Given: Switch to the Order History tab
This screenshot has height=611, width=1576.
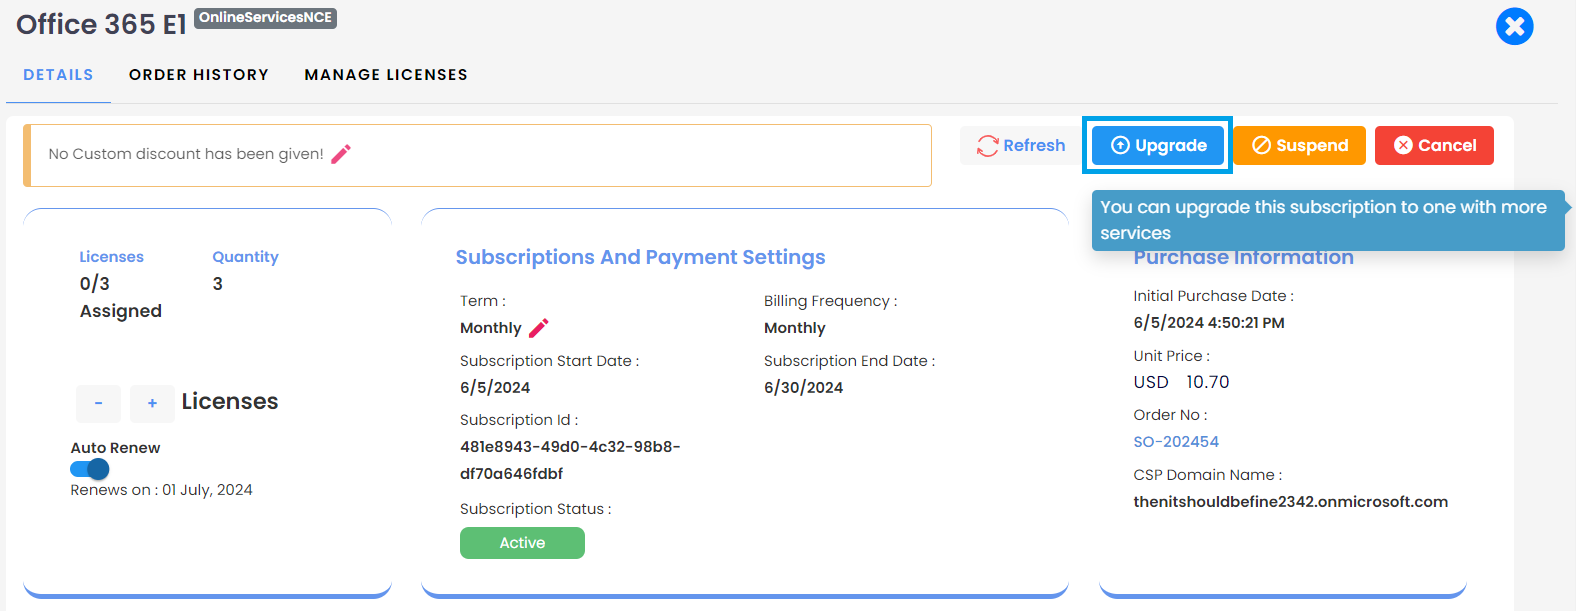Looking at the screenshot, I should click(199, 75).
